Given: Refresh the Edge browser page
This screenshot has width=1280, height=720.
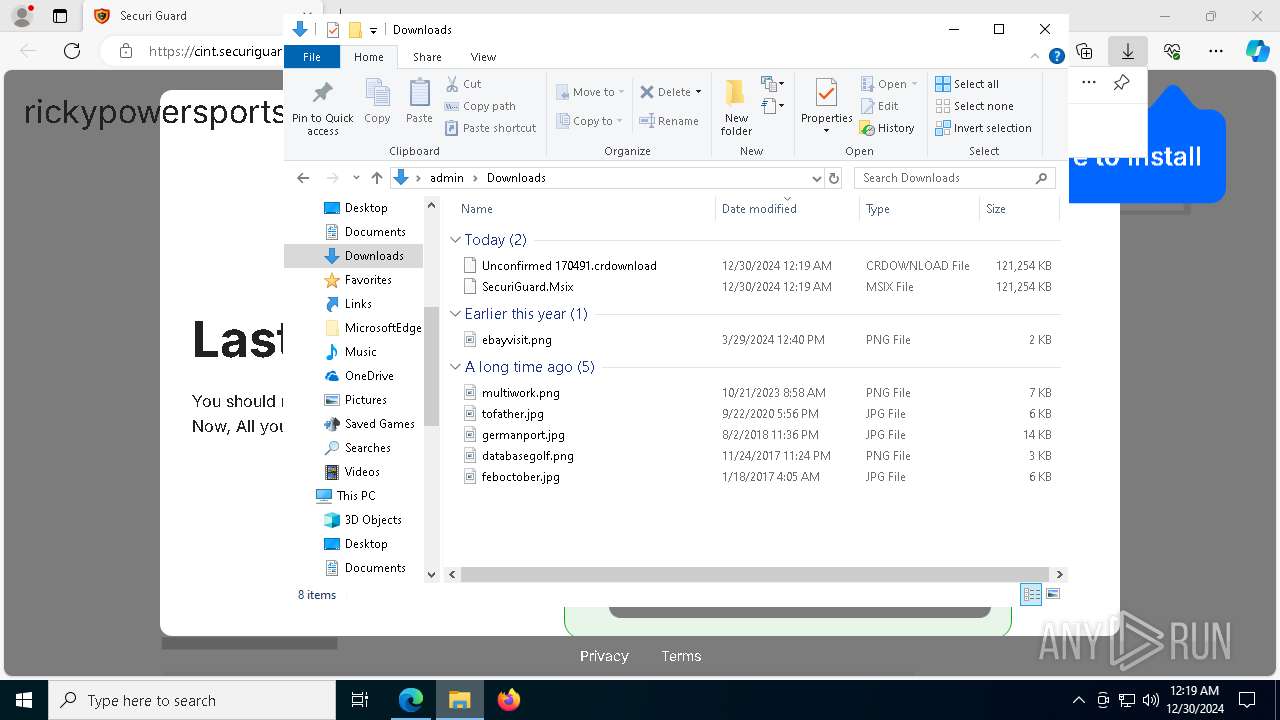Looking at the screenshot, I should tap(72, 51).
